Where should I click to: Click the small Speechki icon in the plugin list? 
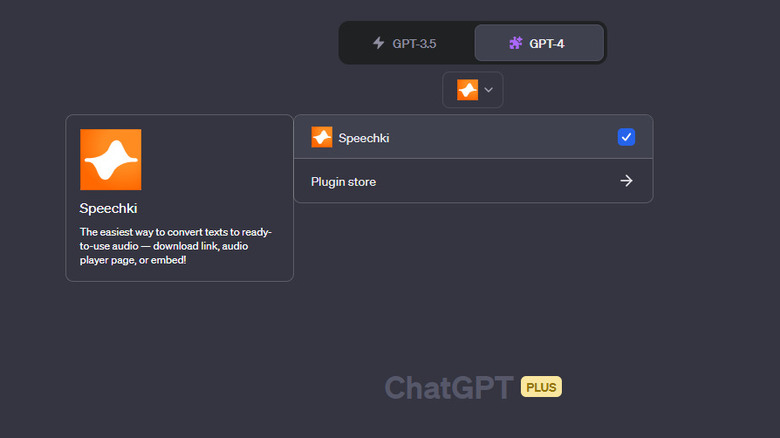(x=322, y=137)
